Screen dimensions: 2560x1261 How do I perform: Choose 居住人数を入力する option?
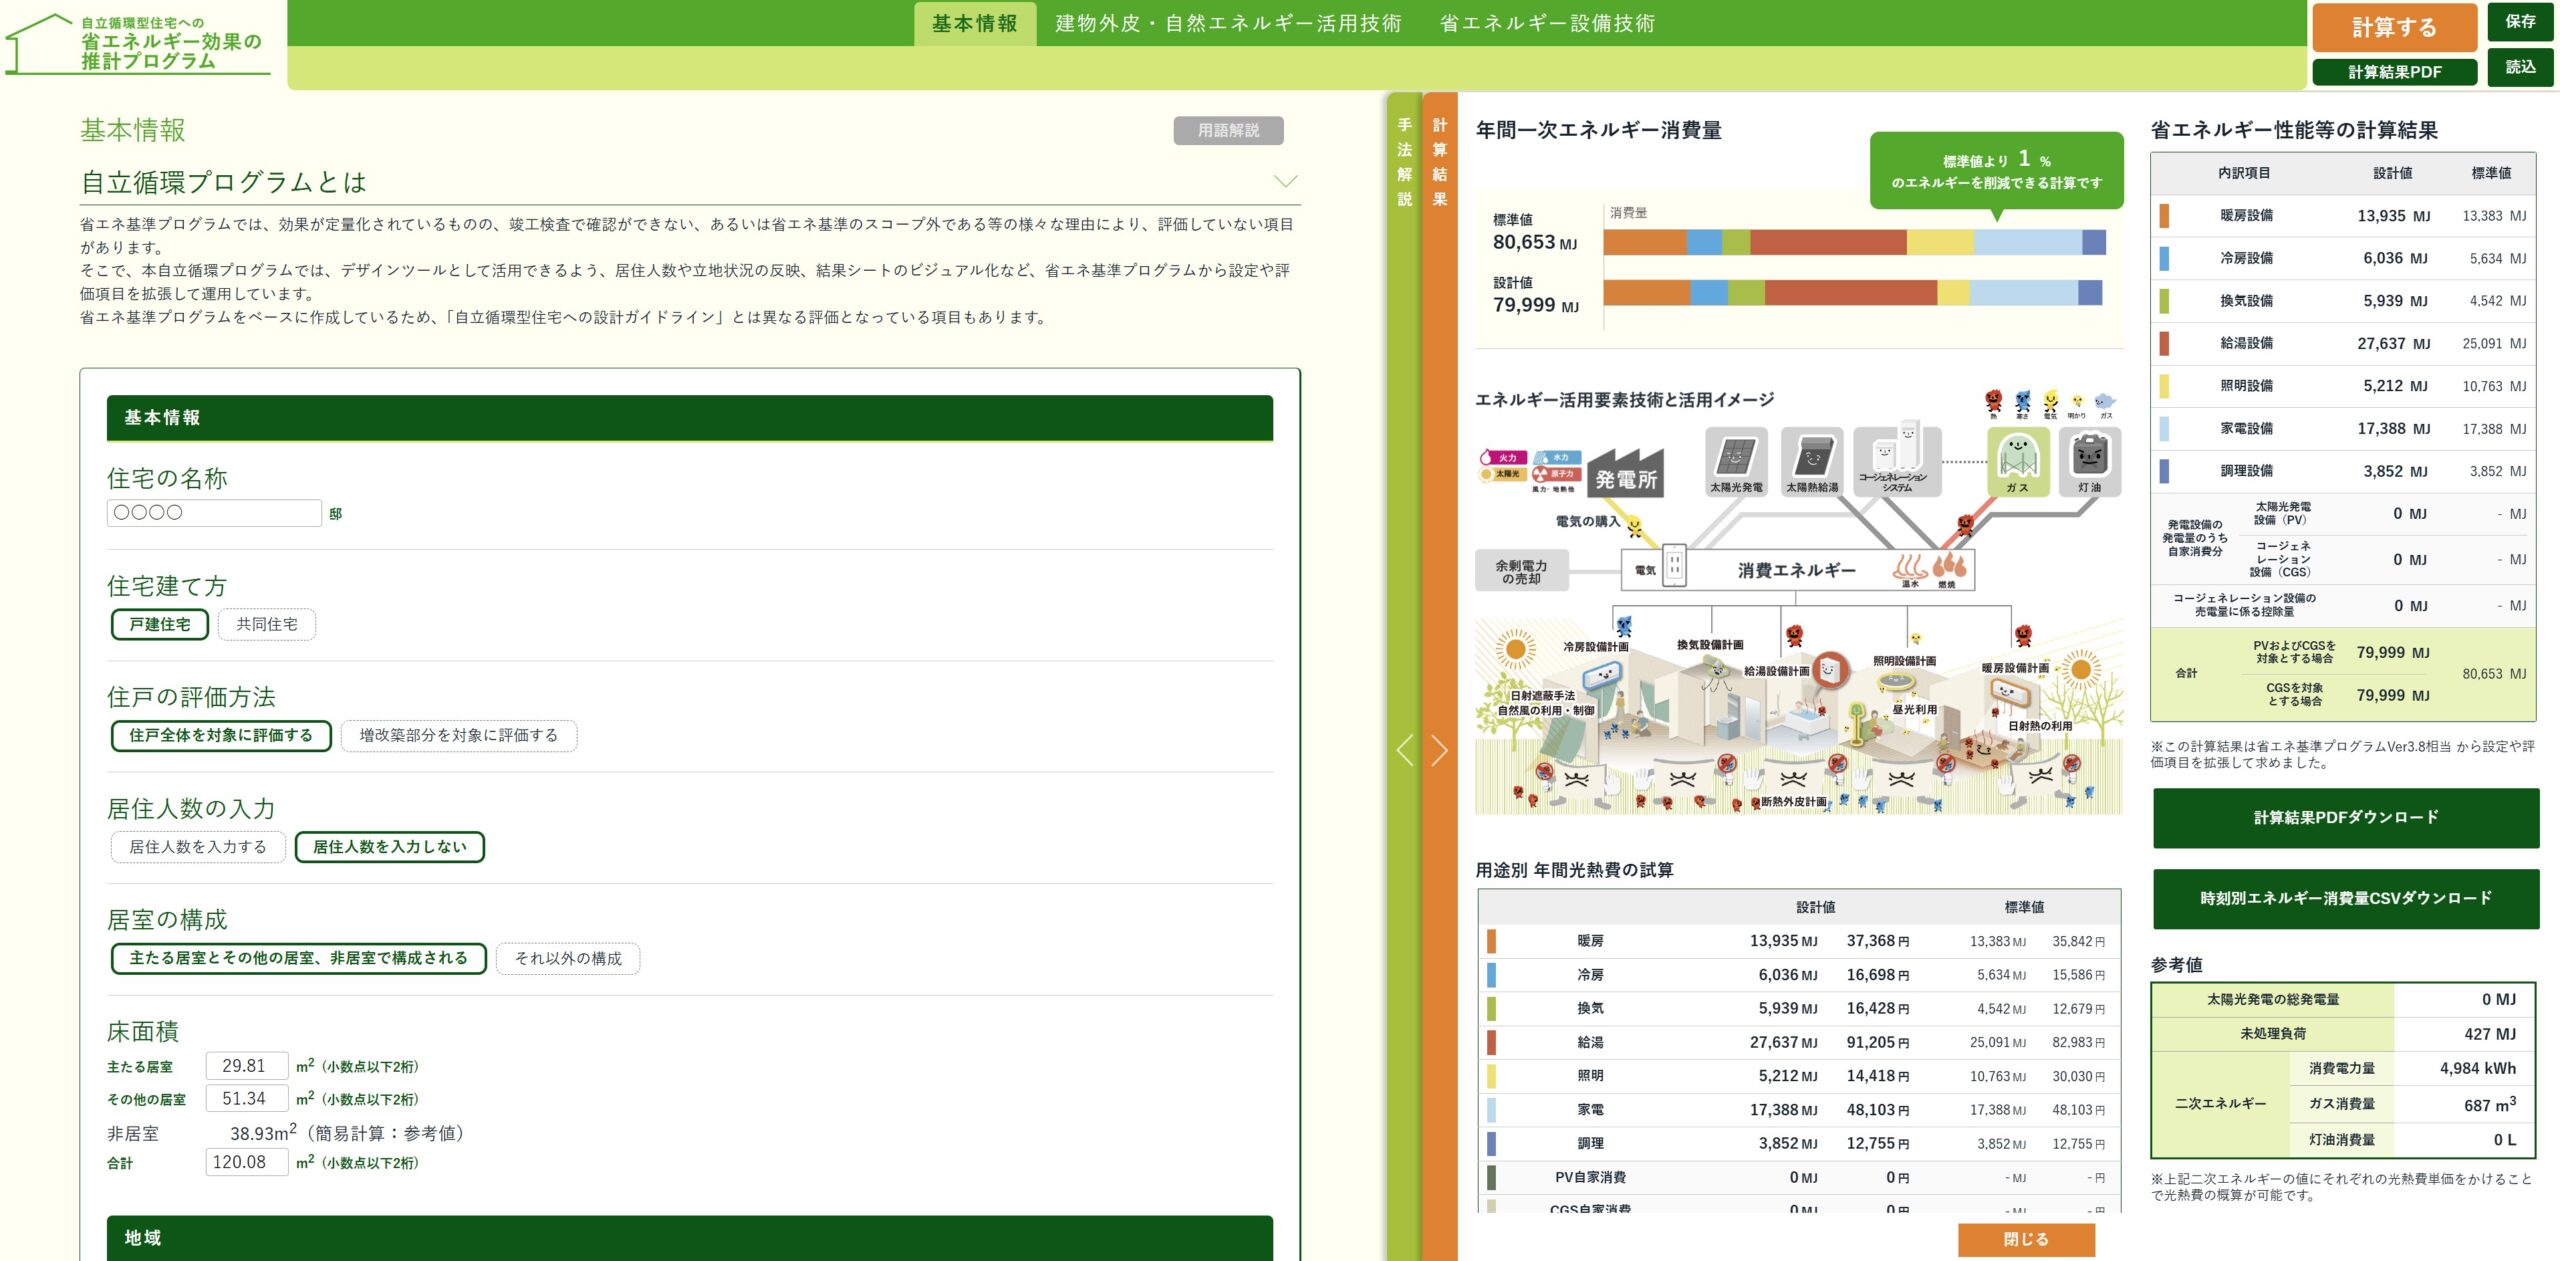[198, 847]
